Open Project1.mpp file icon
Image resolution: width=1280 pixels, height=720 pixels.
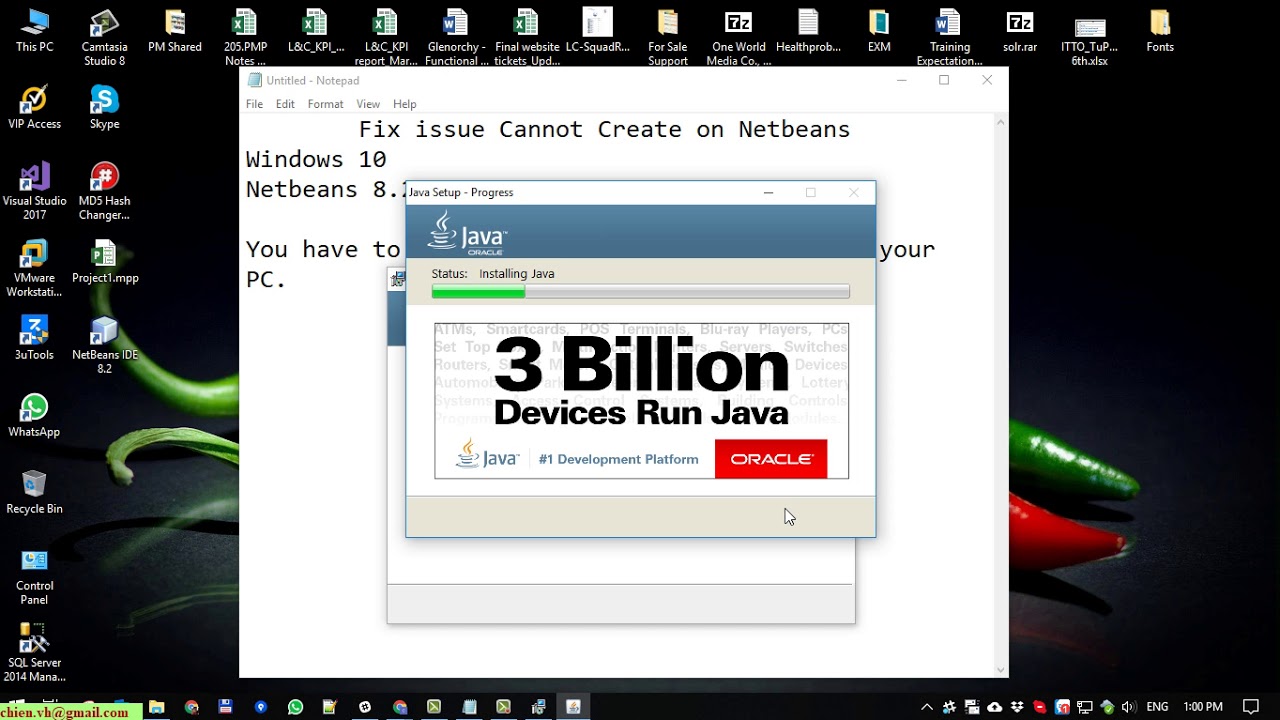[104, 262]
